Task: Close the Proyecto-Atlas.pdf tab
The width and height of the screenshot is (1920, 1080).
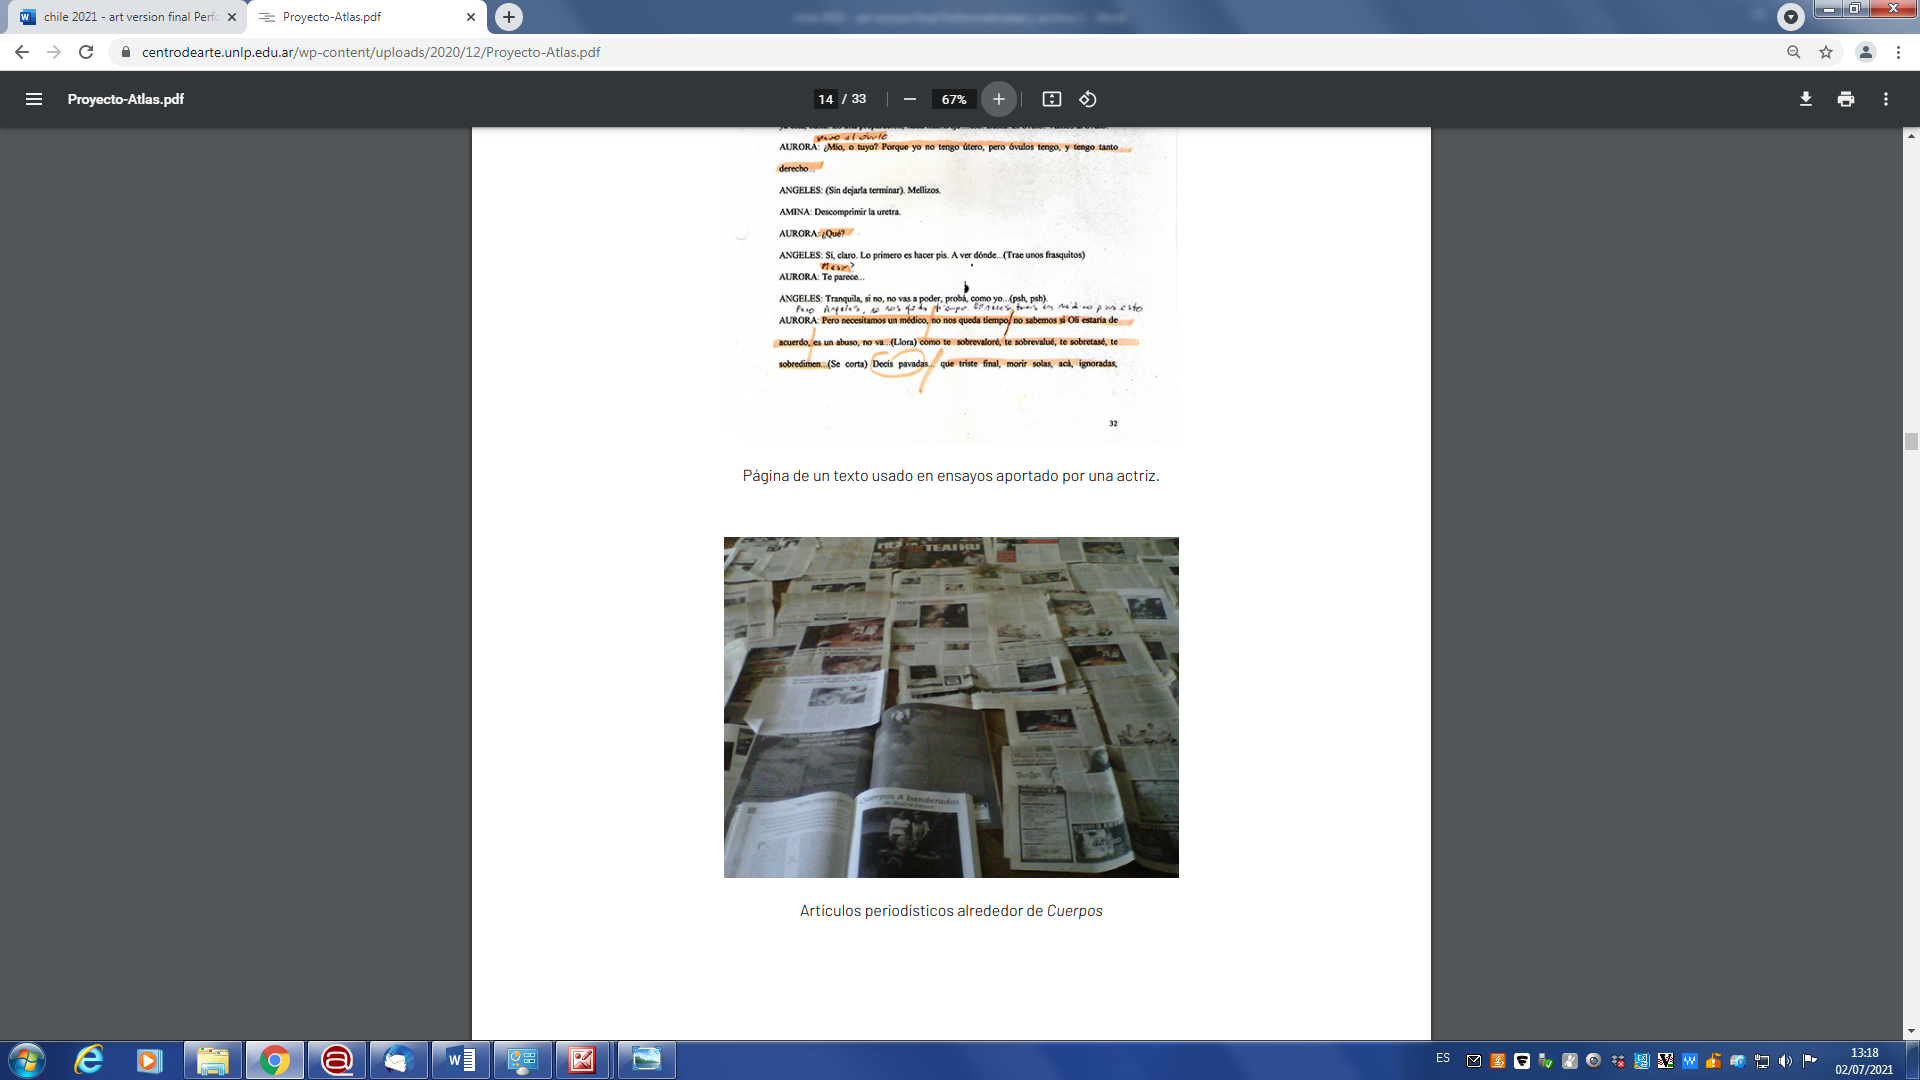Action: tap(471, 17)
